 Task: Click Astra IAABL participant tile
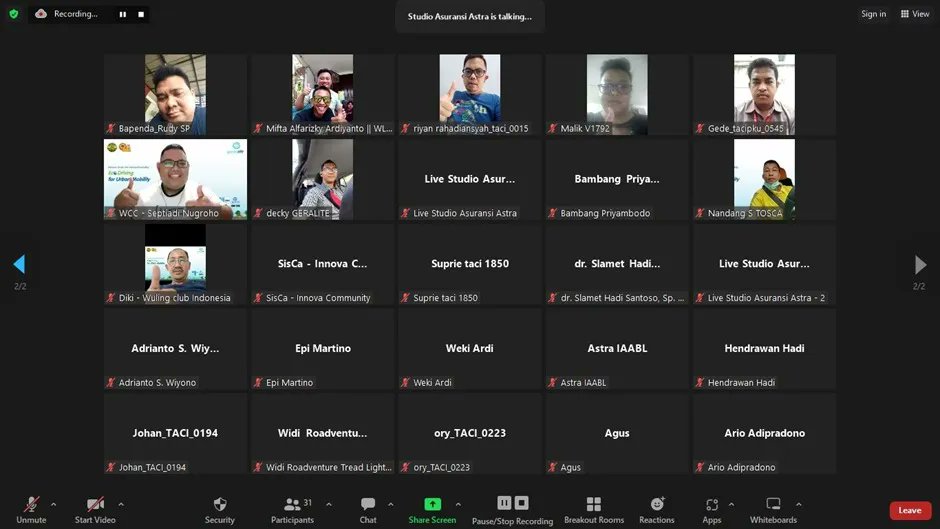click(617, 348)
